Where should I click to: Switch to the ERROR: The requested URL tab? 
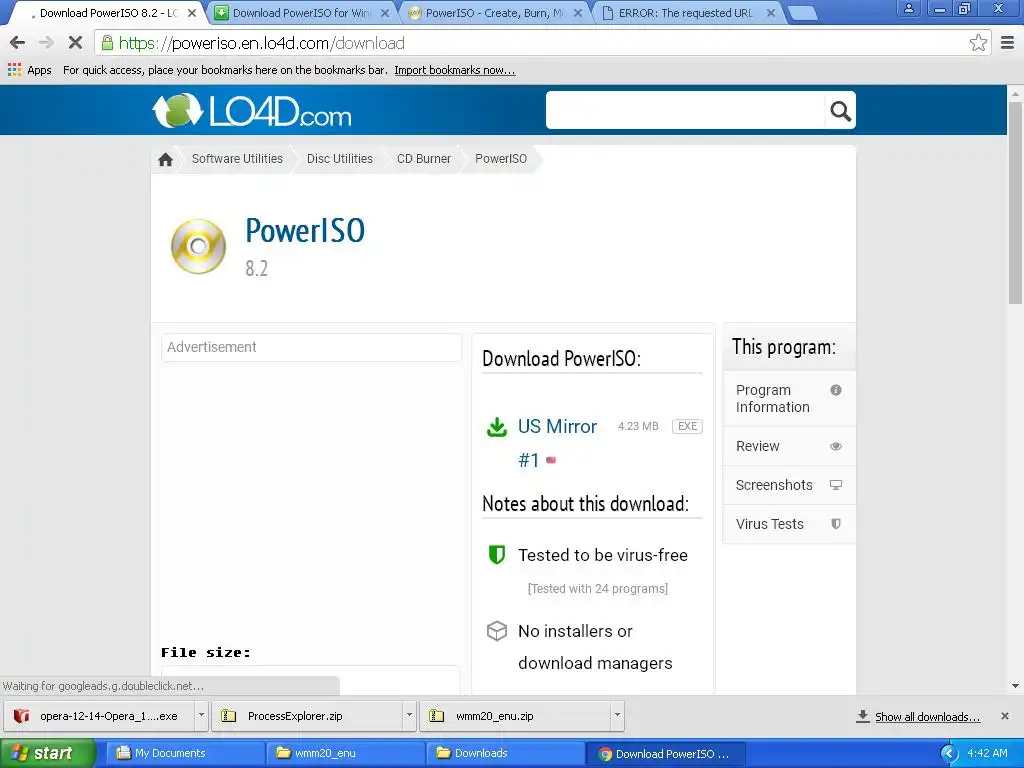click(685, 13)
